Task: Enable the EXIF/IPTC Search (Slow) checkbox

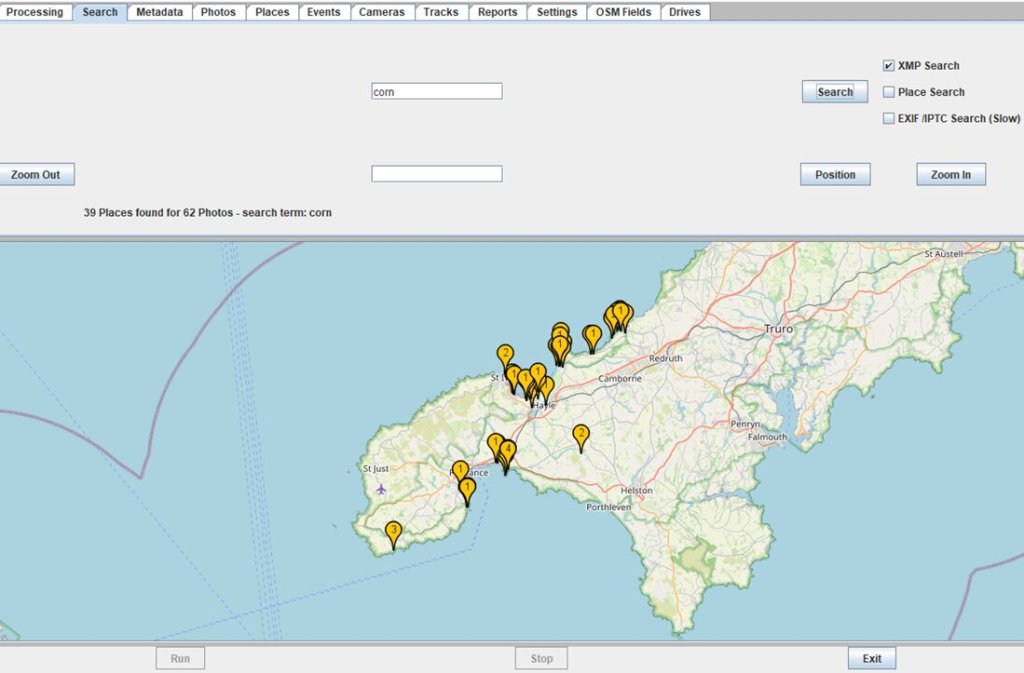Action: [888, 118]
